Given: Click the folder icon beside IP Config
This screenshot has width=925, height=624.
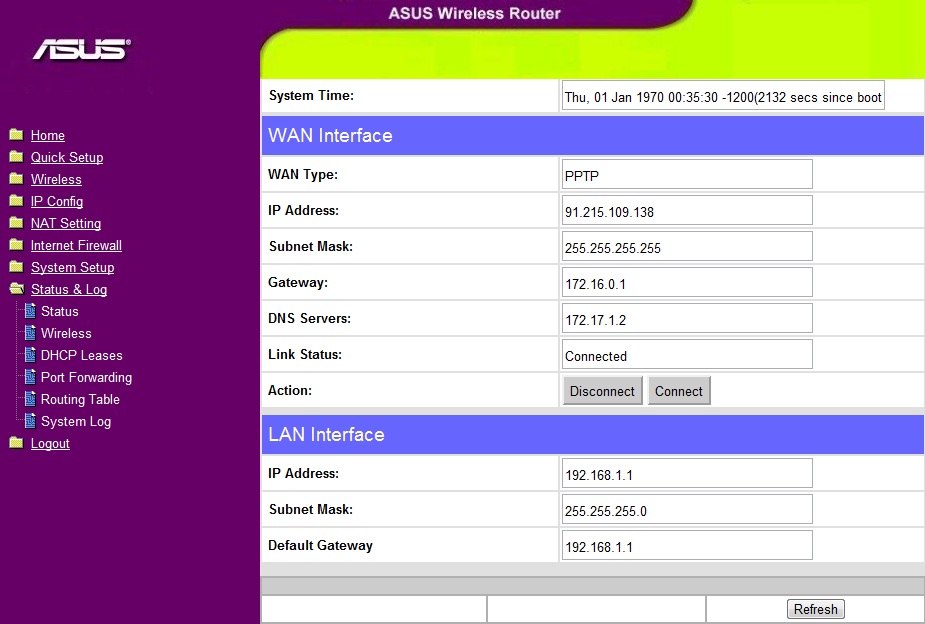Looking at the screenshot, I should (17, 201).
